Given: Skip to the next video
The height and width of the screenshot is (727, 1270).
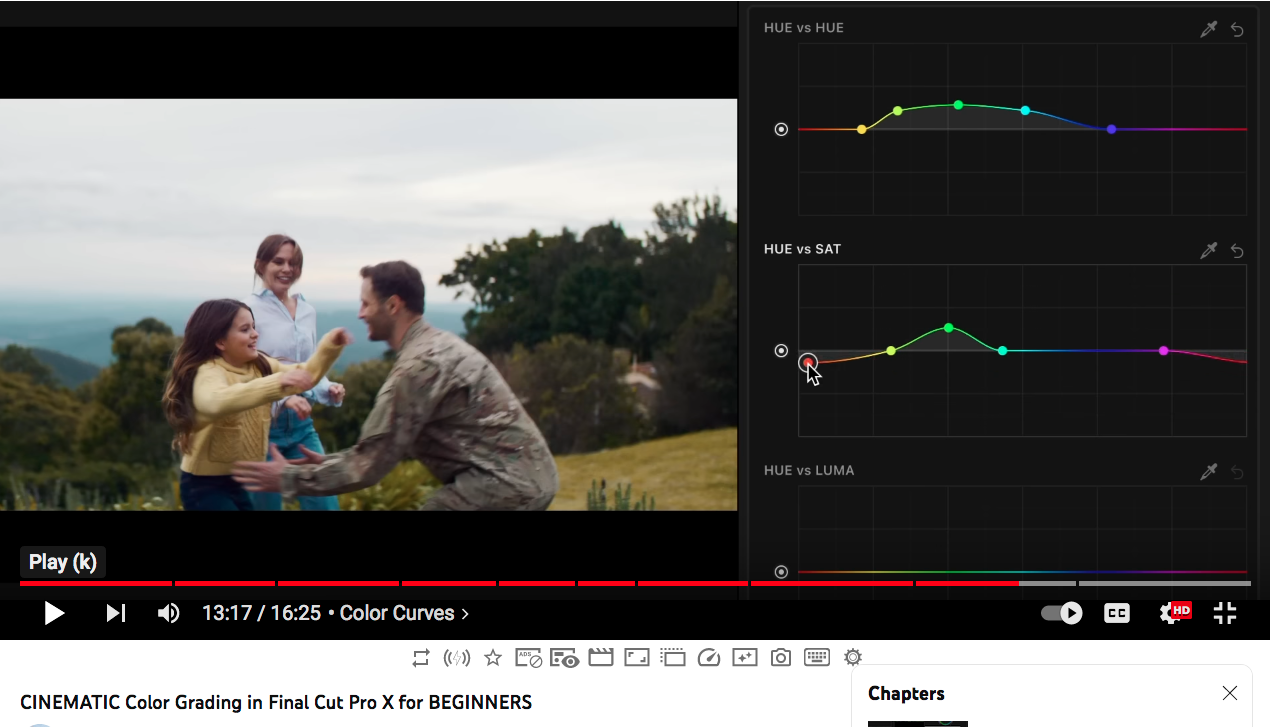Looking at the screenshot, I should (x=116, y=613).
